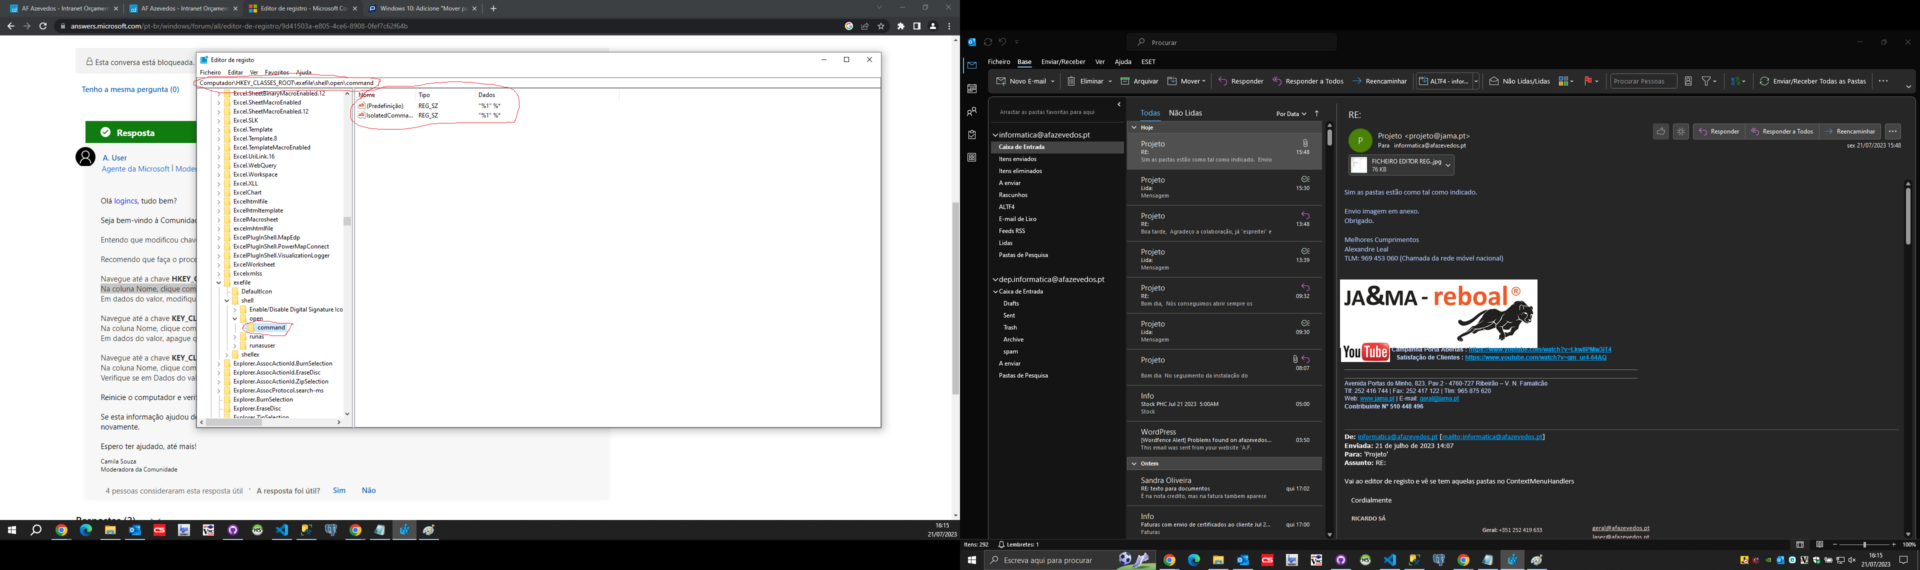Open the Calendar view in Outlook sidebar
Screen dimensions: 1920x570
click(x=971, y=88)
